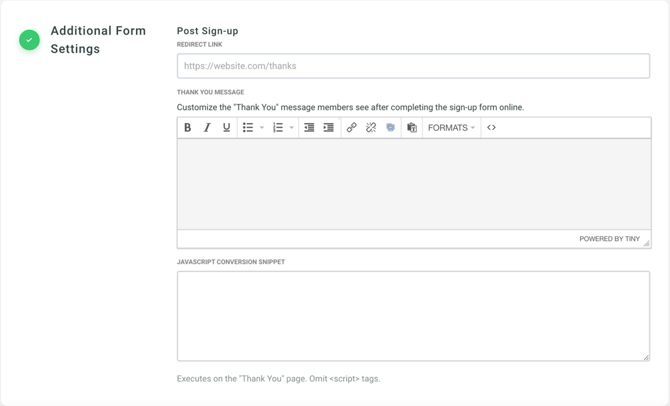The image size is (670, 406).
Task: Increase indent of the paragraph
Action: pos(328,128)
